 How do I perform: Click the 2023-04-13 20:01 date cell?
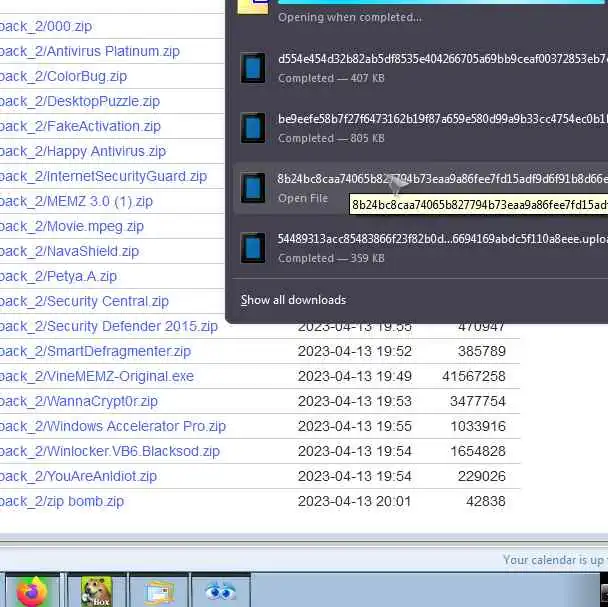[x=354, y=501]
